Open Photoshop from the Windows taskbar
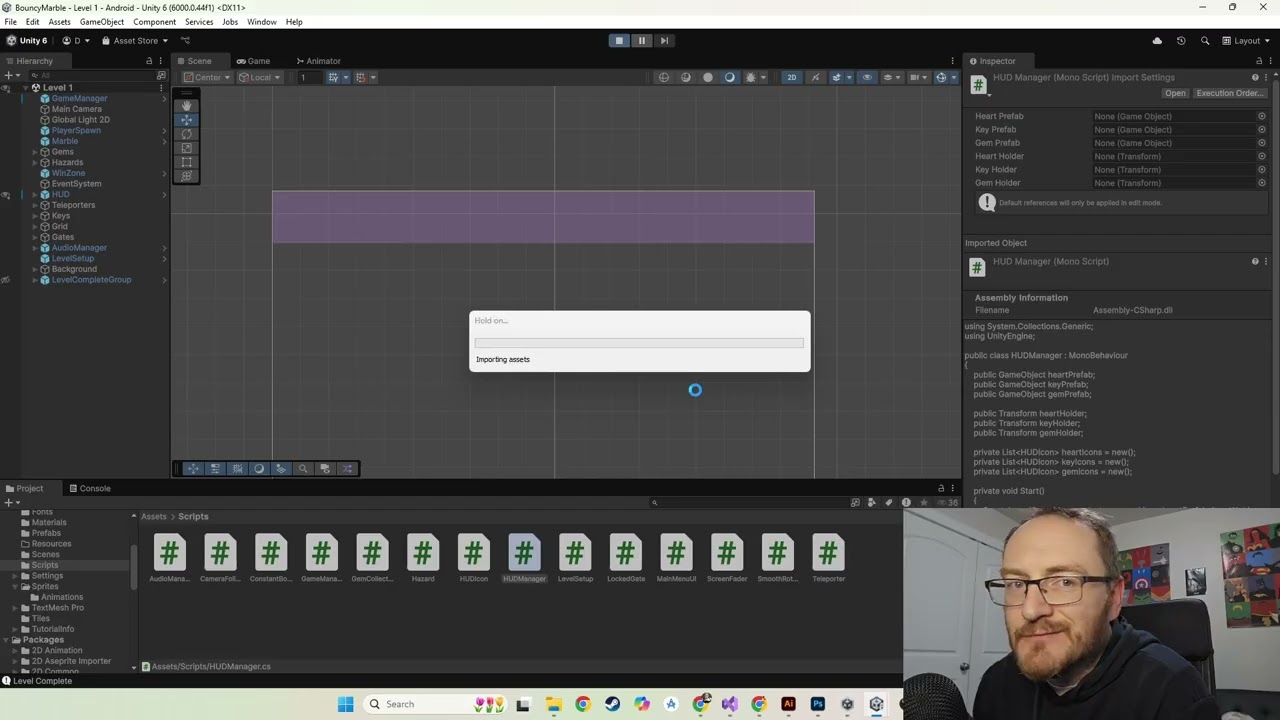Image resolution: width=1280 pixels, height=720 pixels. click(817, 704)
